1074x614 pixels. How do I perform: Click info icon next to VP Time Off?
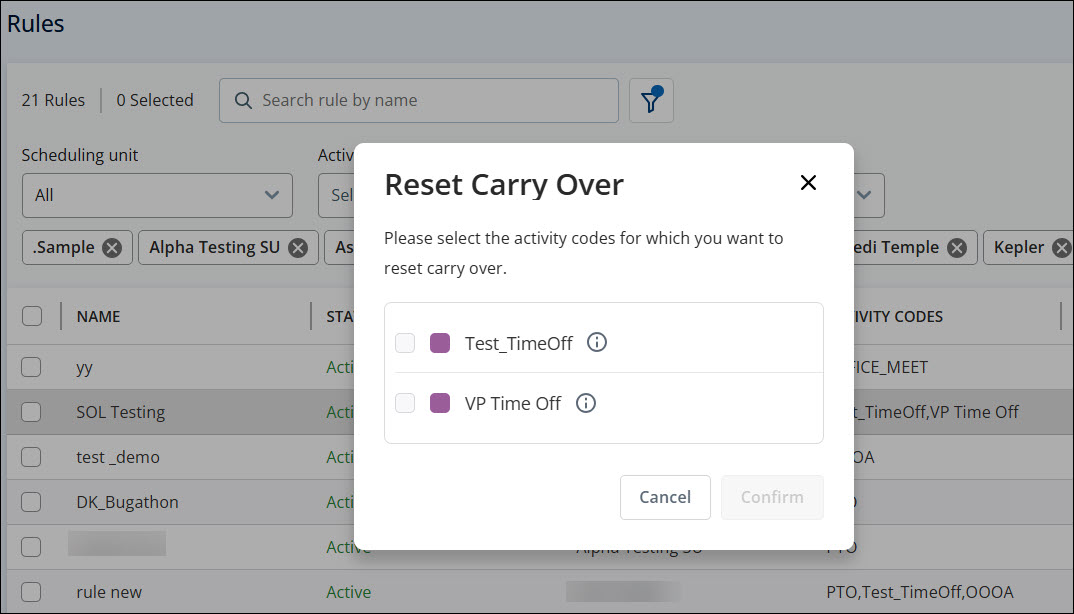pyautogui.click(x=586, y=403)
